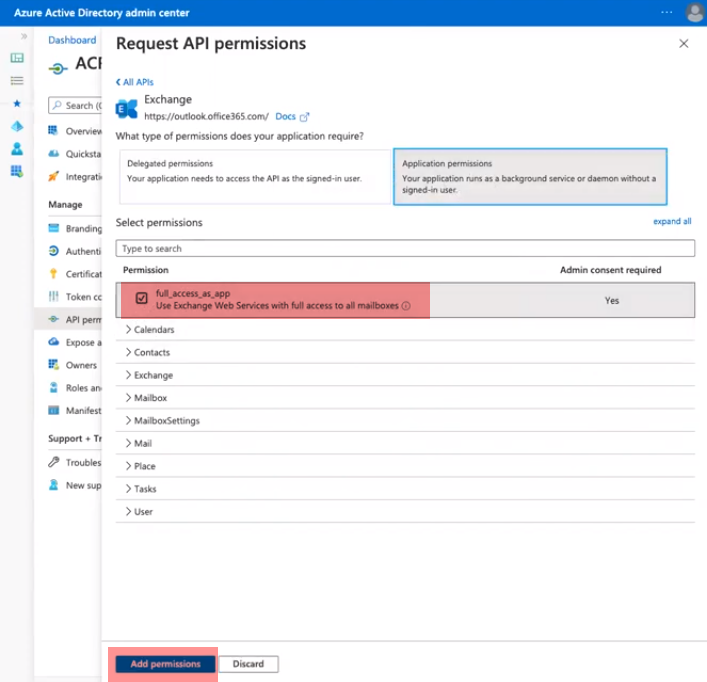Click the Add permissions button
Screen dimensions: 707x682
165,664
